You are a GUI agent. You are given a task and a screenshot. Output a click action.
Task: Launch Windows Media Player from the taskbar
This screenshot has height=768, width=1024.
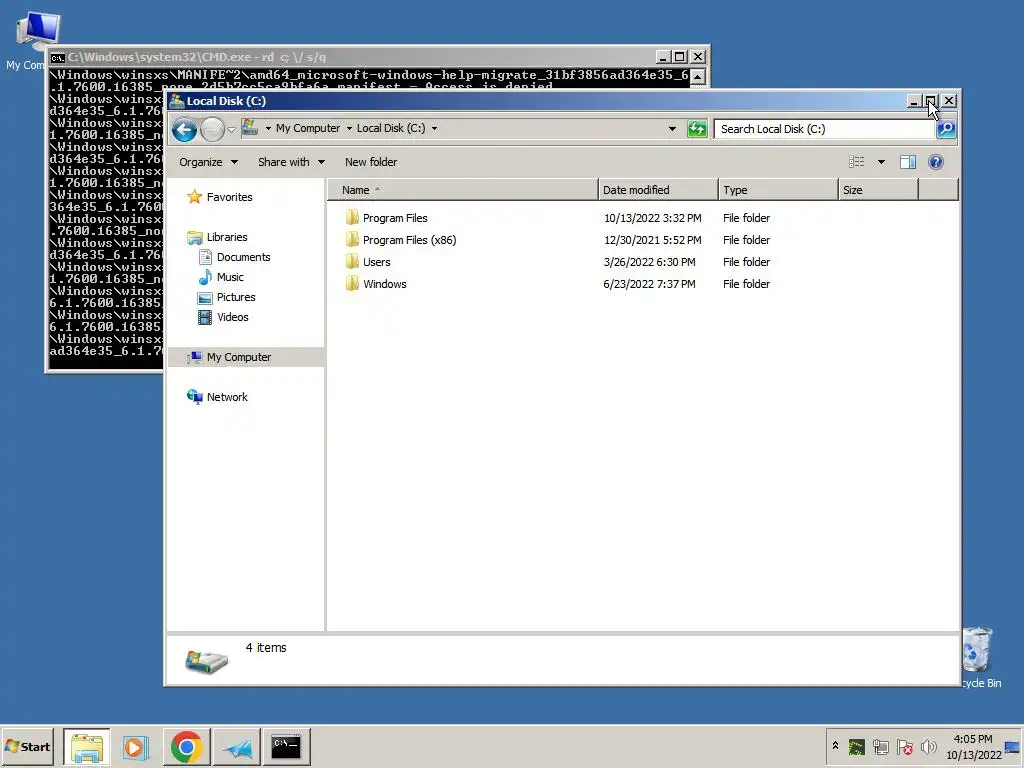(x=136, y=746)
